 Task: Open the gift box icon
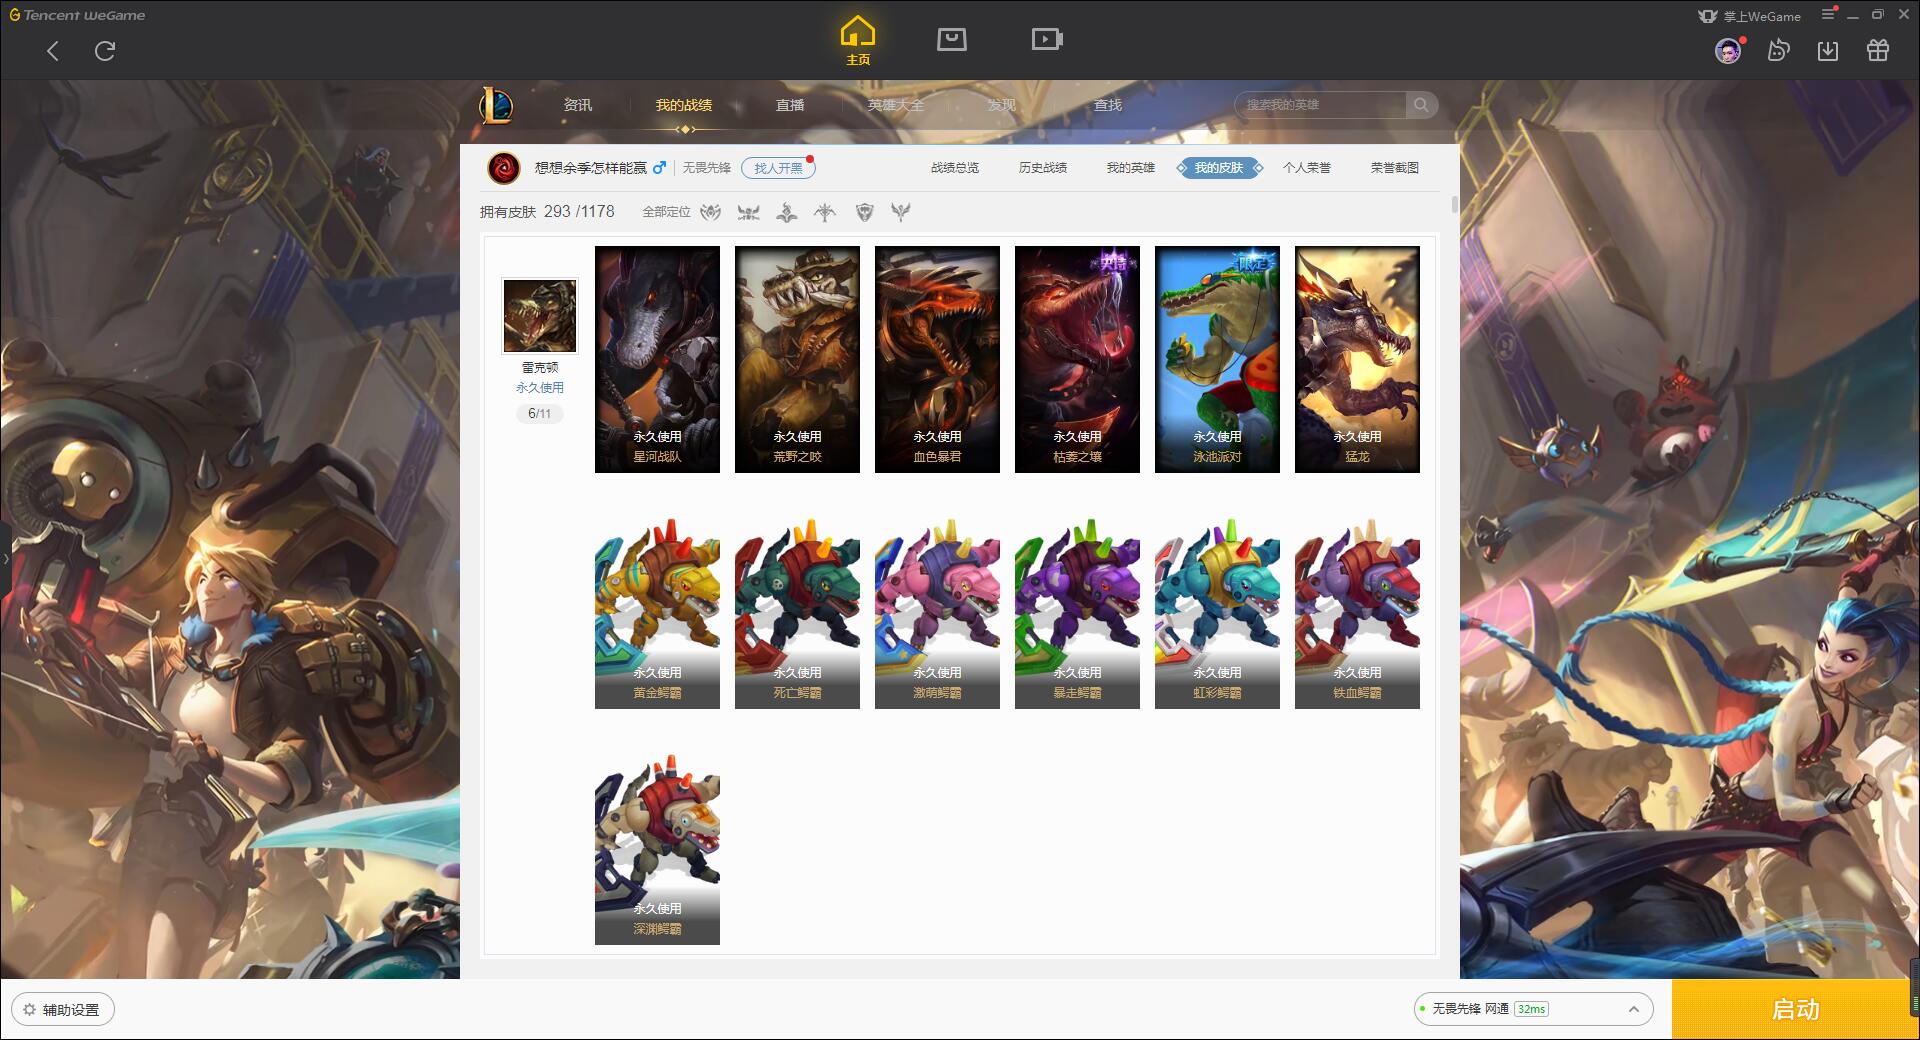[x=1878, y=51]
